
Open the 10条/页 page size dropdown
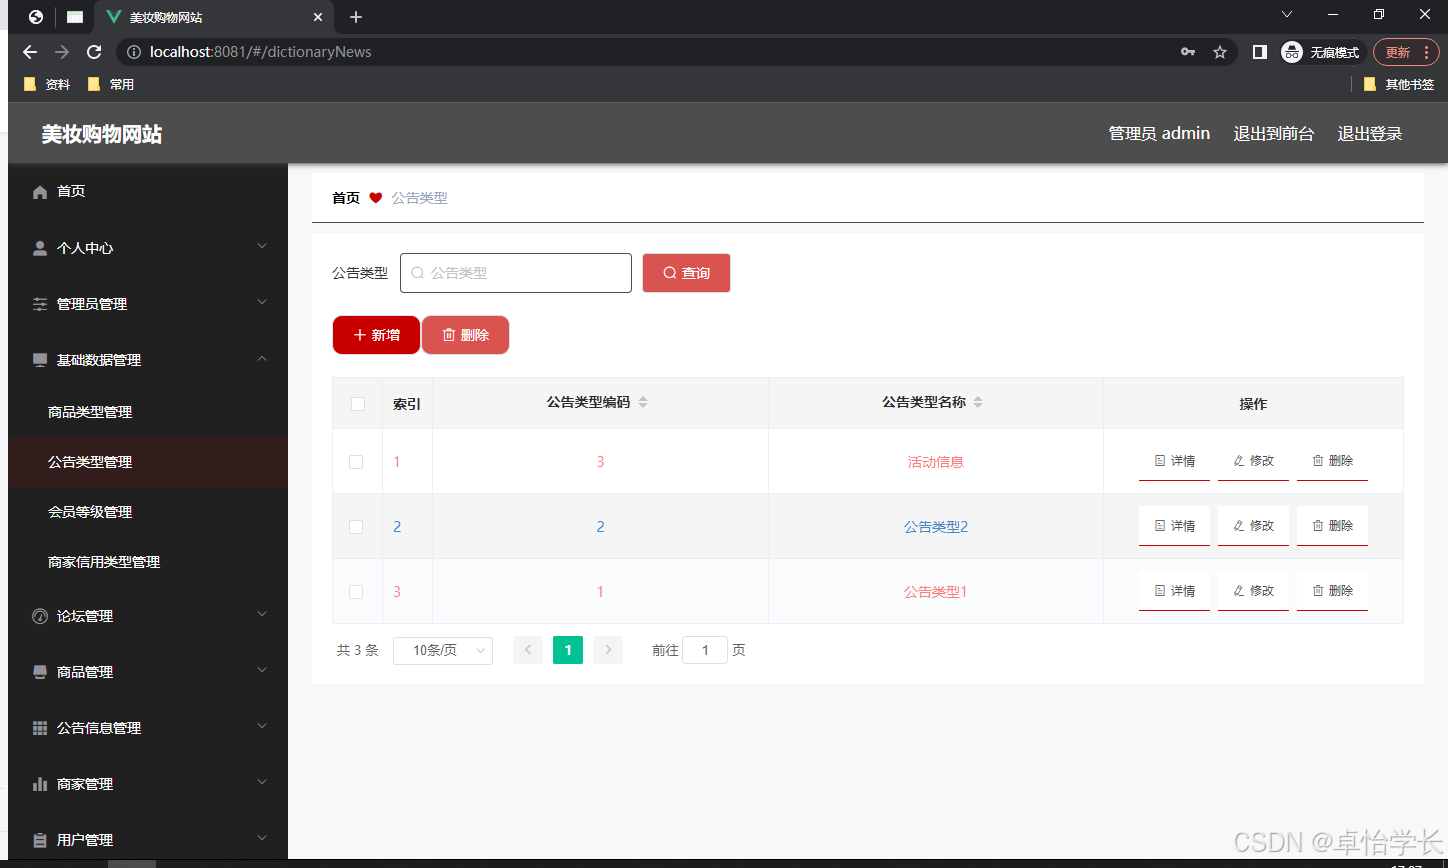coord(443,650)
